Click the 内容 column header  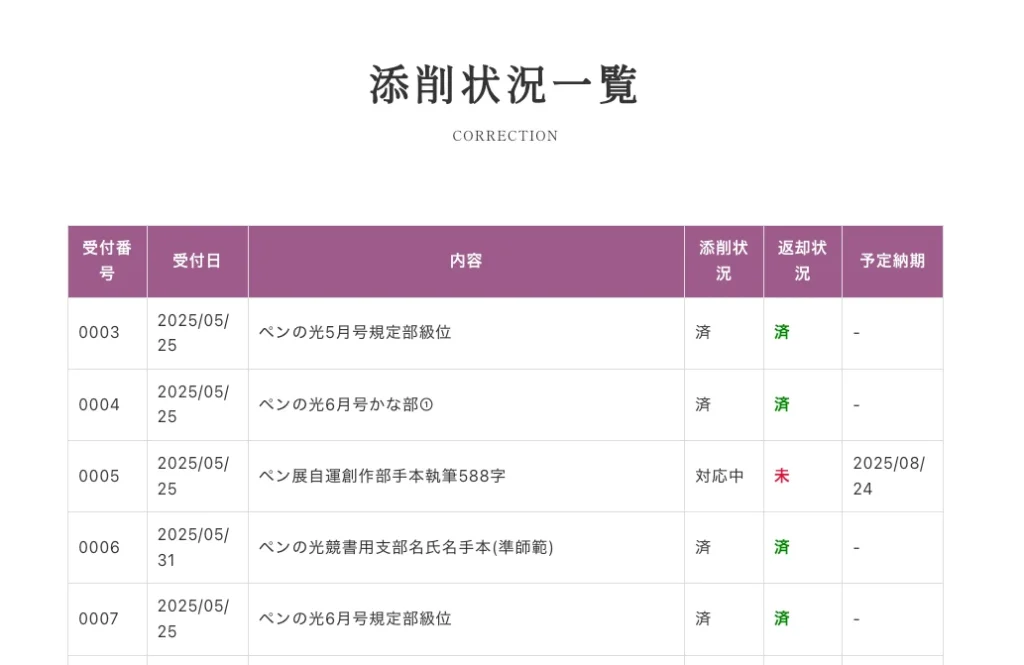pyautogui.click(x=466, y=261)
